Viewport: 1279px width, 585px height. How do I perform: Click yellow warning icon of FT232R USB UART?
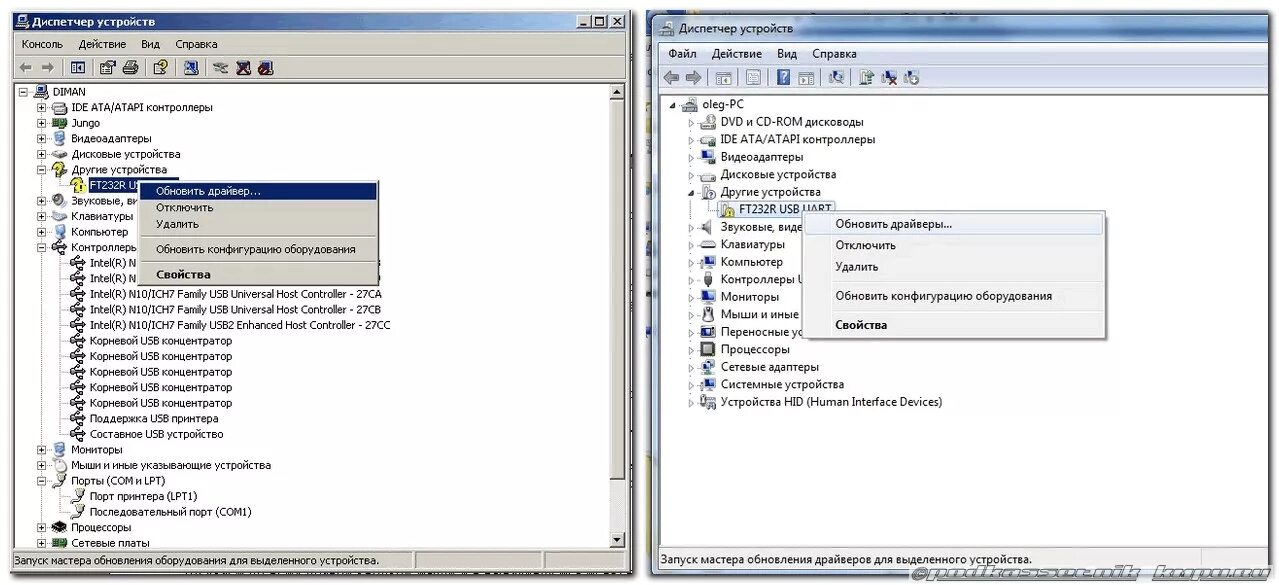coord(728,210)
